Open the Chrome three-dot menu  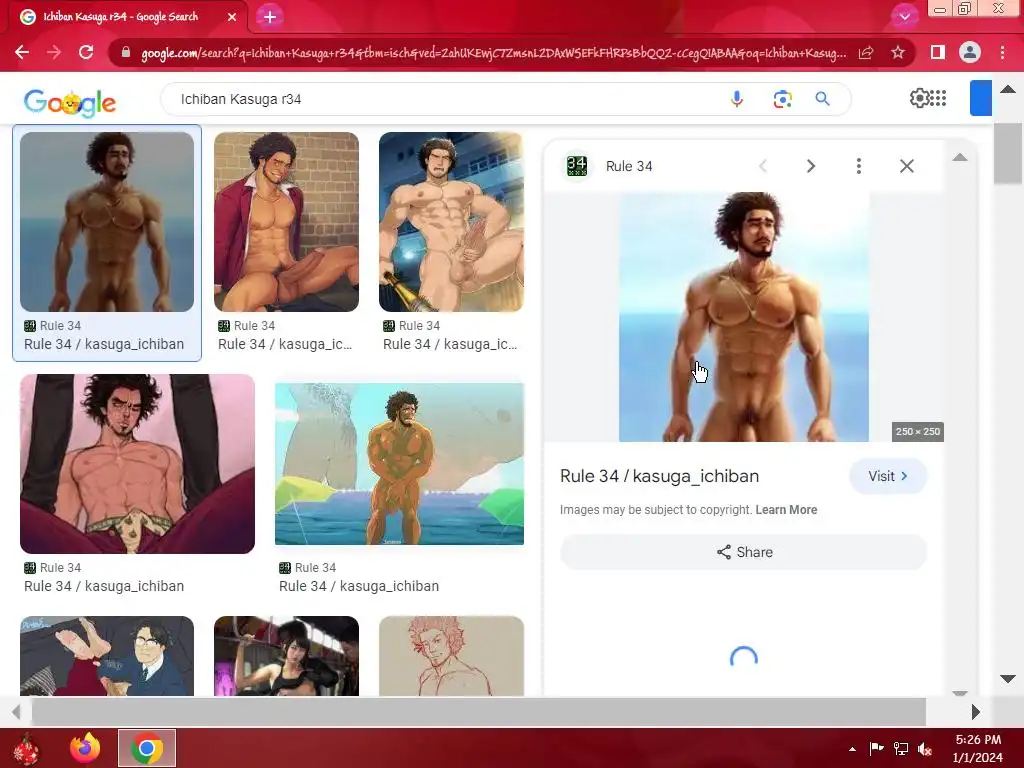pyautogui.click(x=1002, y=52)
